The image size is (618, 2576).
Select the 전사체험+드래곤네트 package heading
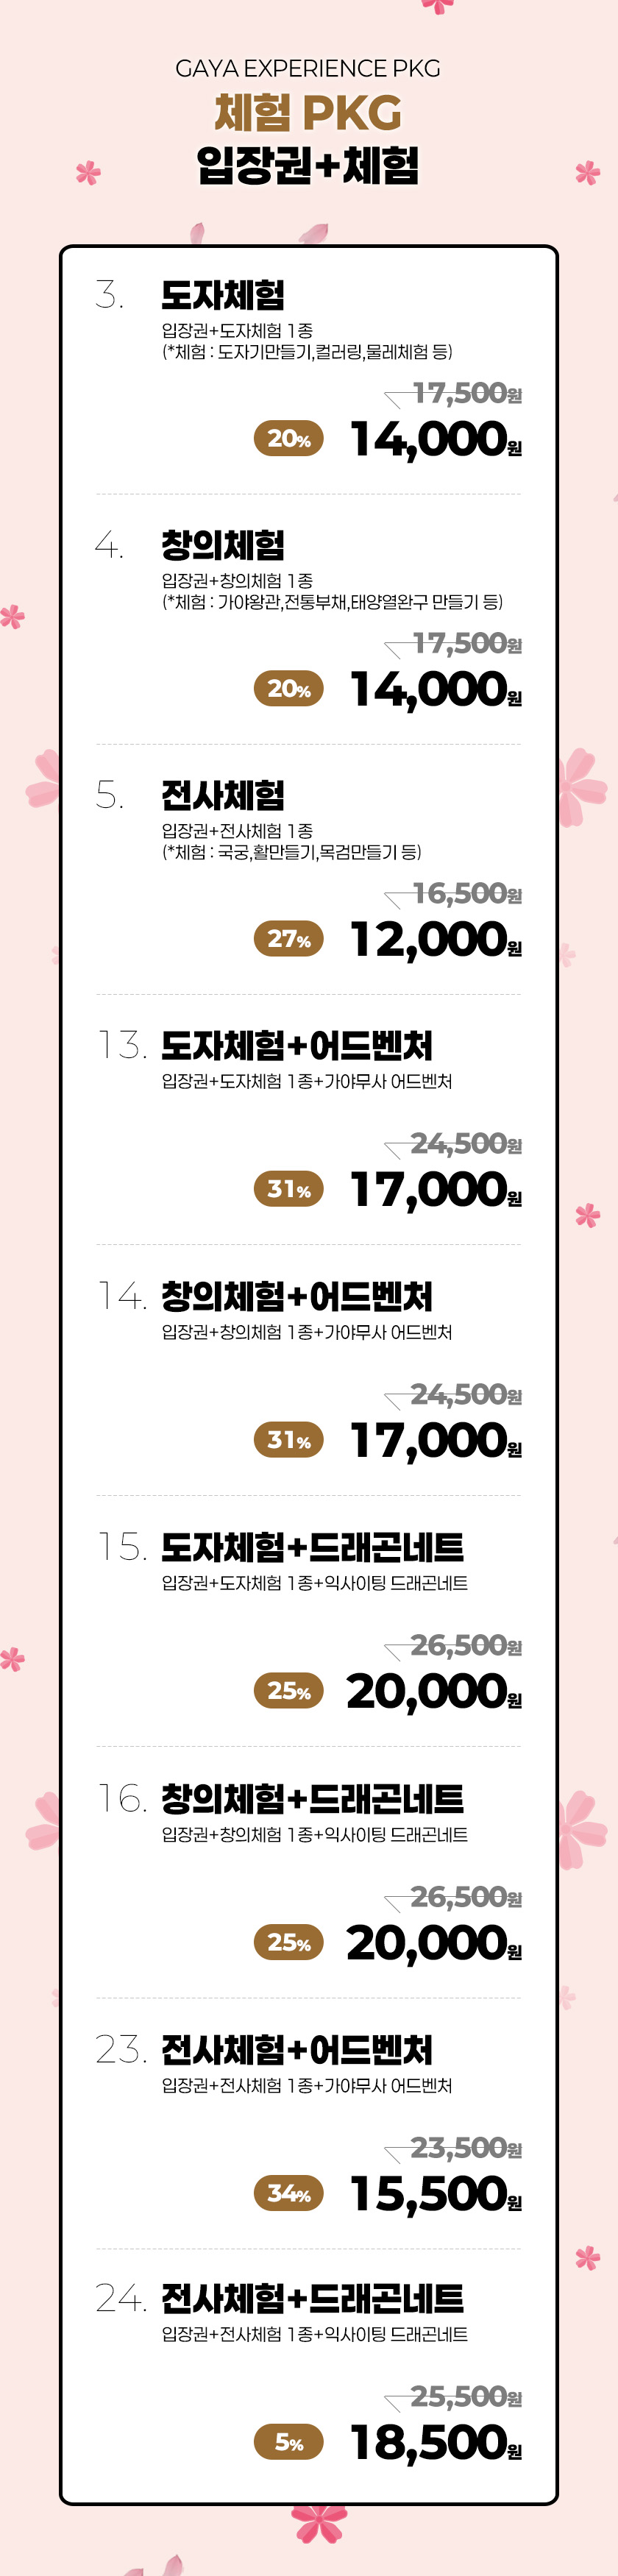[x=312, y=2299]
